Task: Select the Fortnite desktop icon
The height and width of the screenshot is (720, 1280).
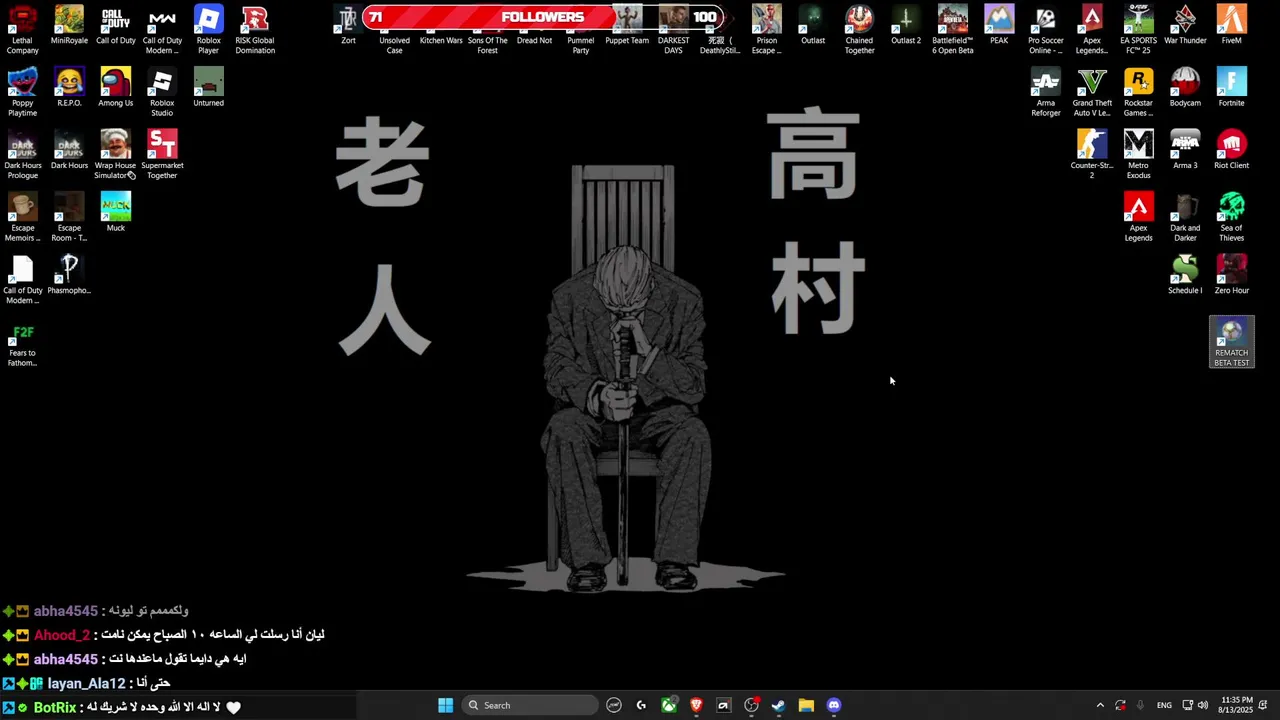Action: click(1231, 87)
